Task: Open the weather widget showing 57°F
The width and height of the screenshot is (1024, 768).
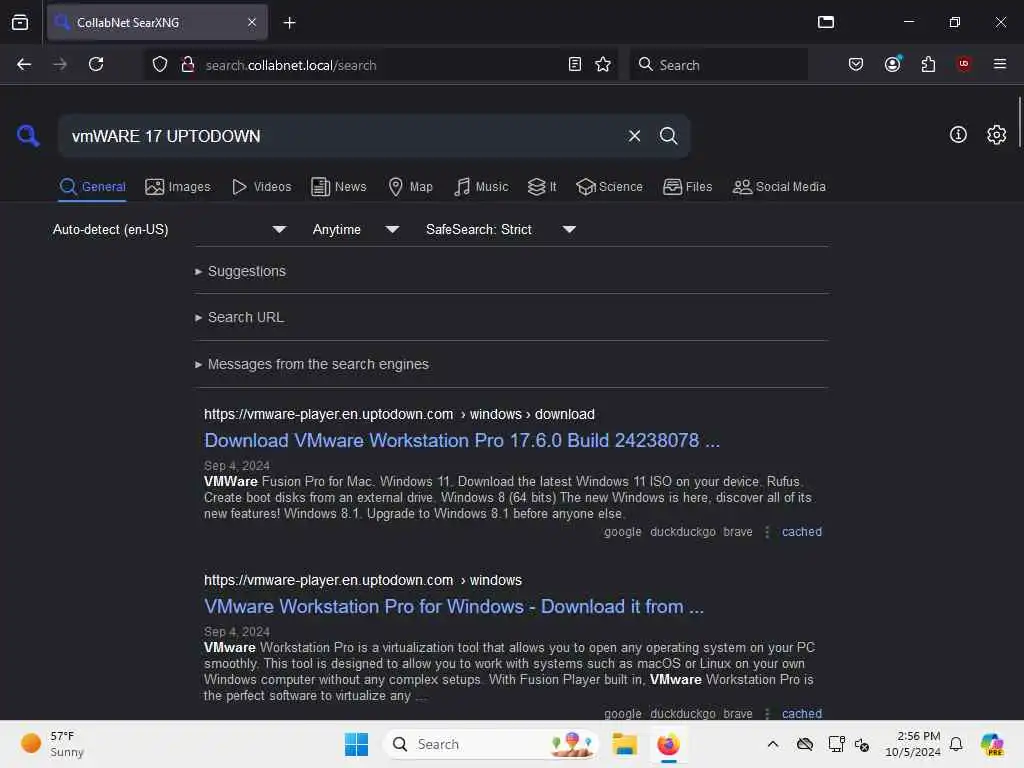Action: tap(52, 744)
